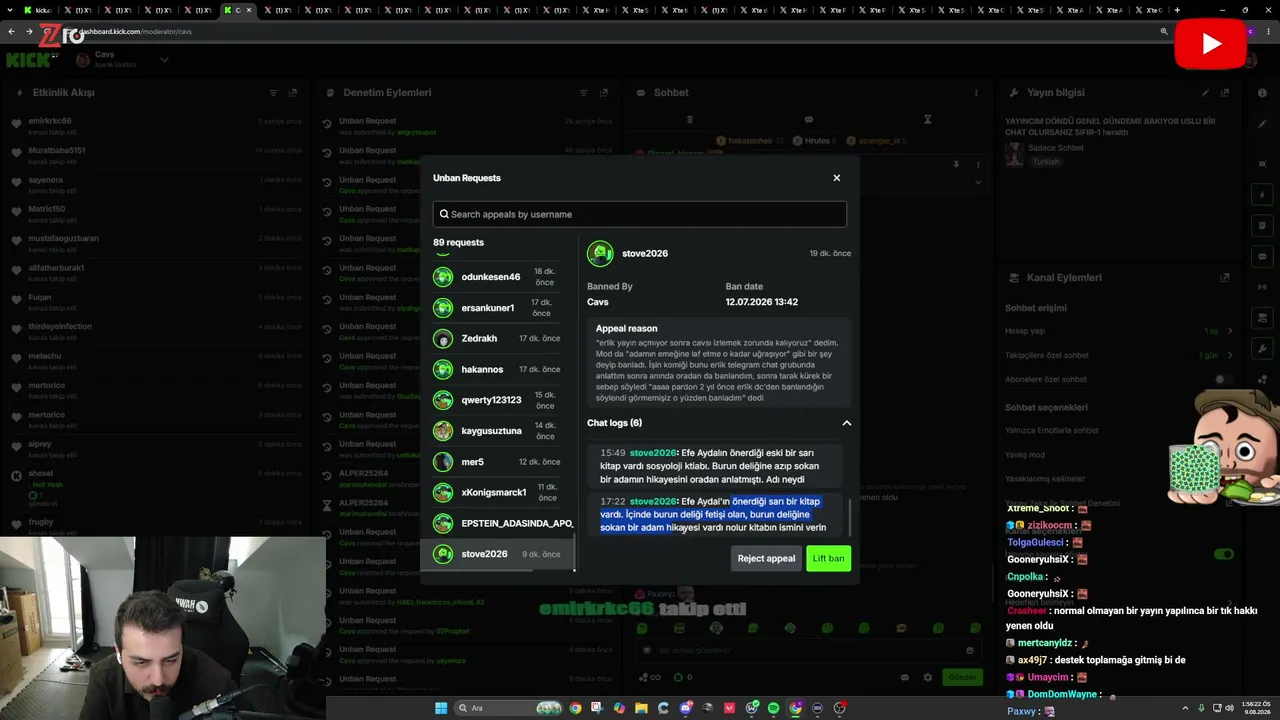Click the ban date 12.07.2026 13:42
Viewport: 1280px width, 720px height.
(x=761, y=302)
